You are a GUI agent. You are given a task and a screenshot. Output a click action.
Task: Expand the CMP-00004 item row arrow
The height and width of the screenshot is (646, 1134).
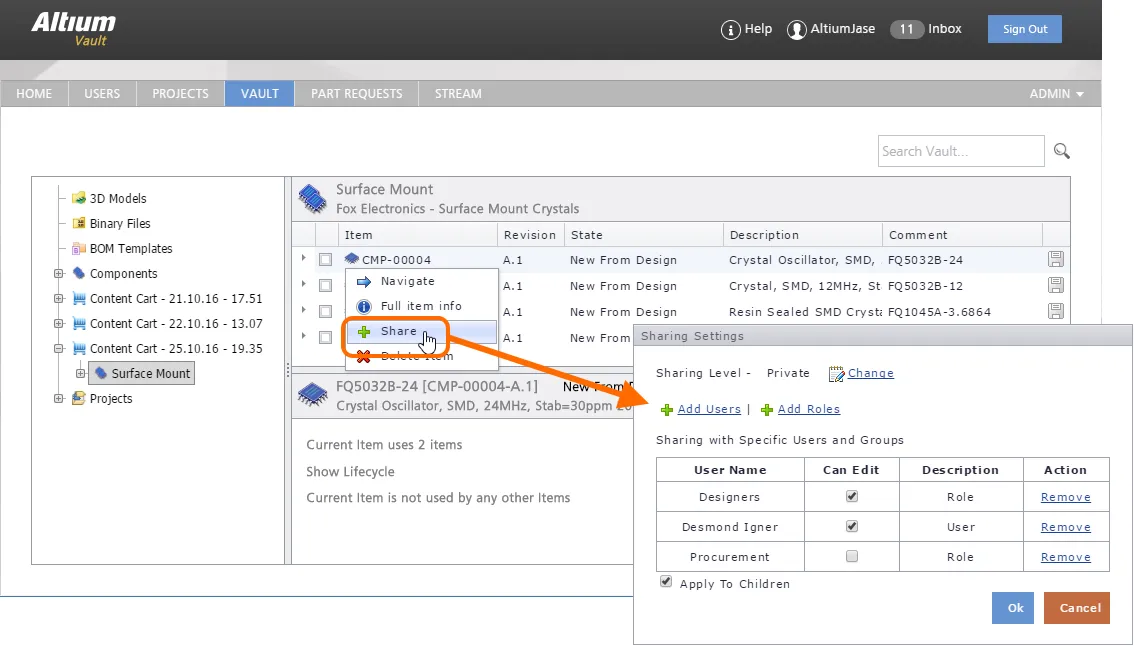304,258
